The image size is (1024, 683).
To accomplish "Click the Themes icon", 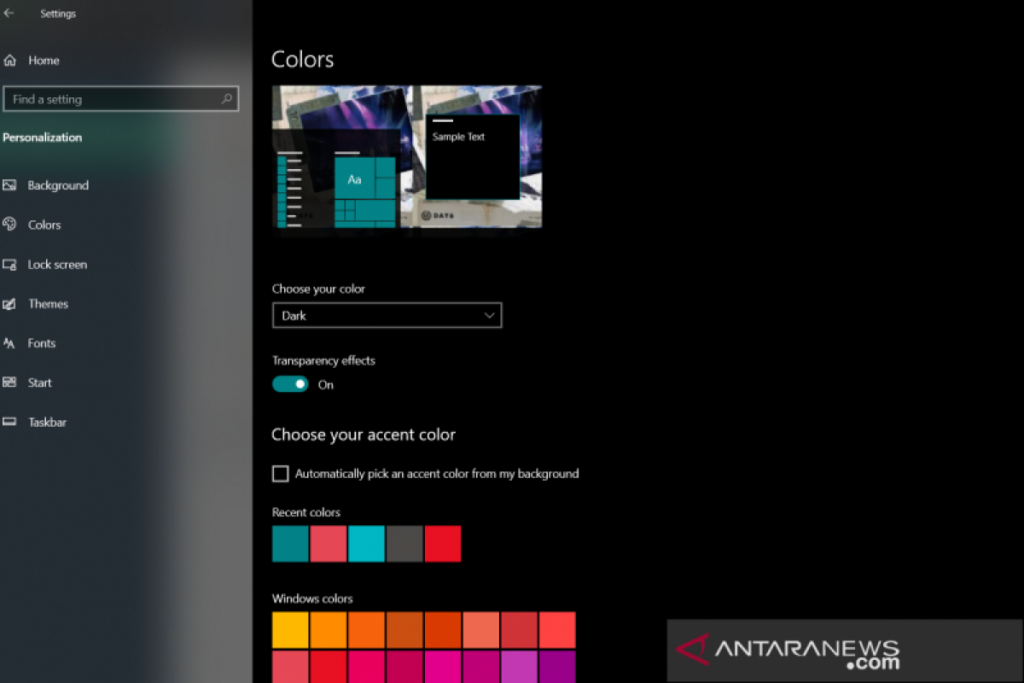I will coord(10,304).
